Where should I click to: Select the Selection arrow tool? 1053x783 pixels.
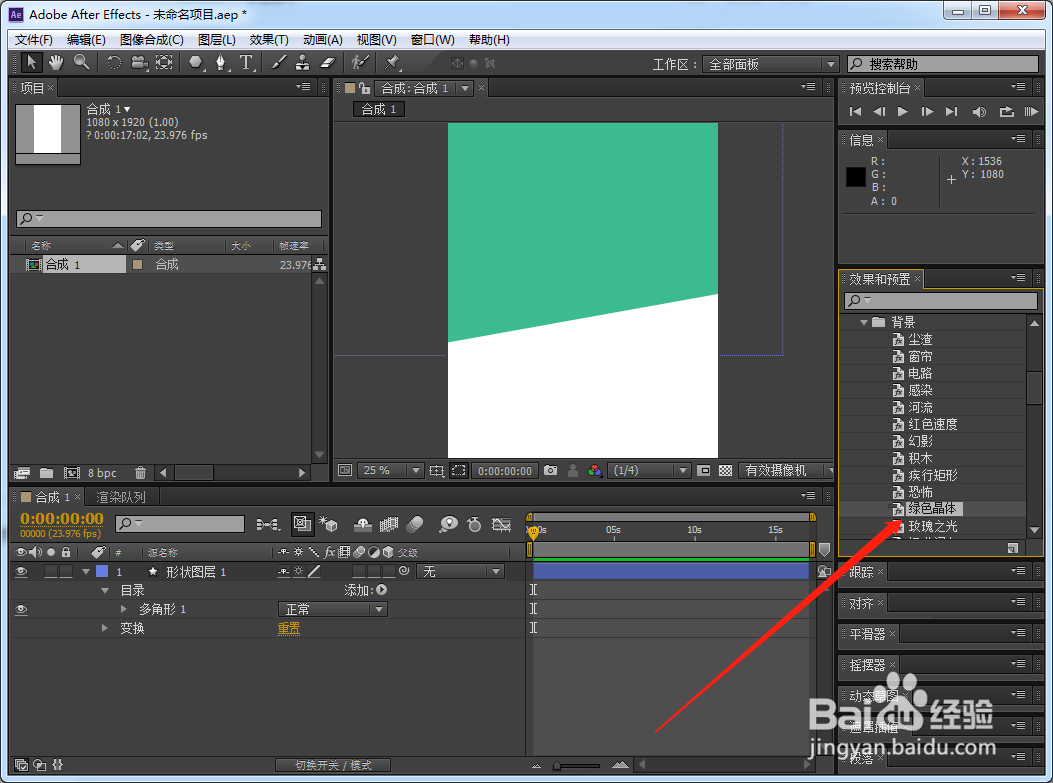coord(31,62)
